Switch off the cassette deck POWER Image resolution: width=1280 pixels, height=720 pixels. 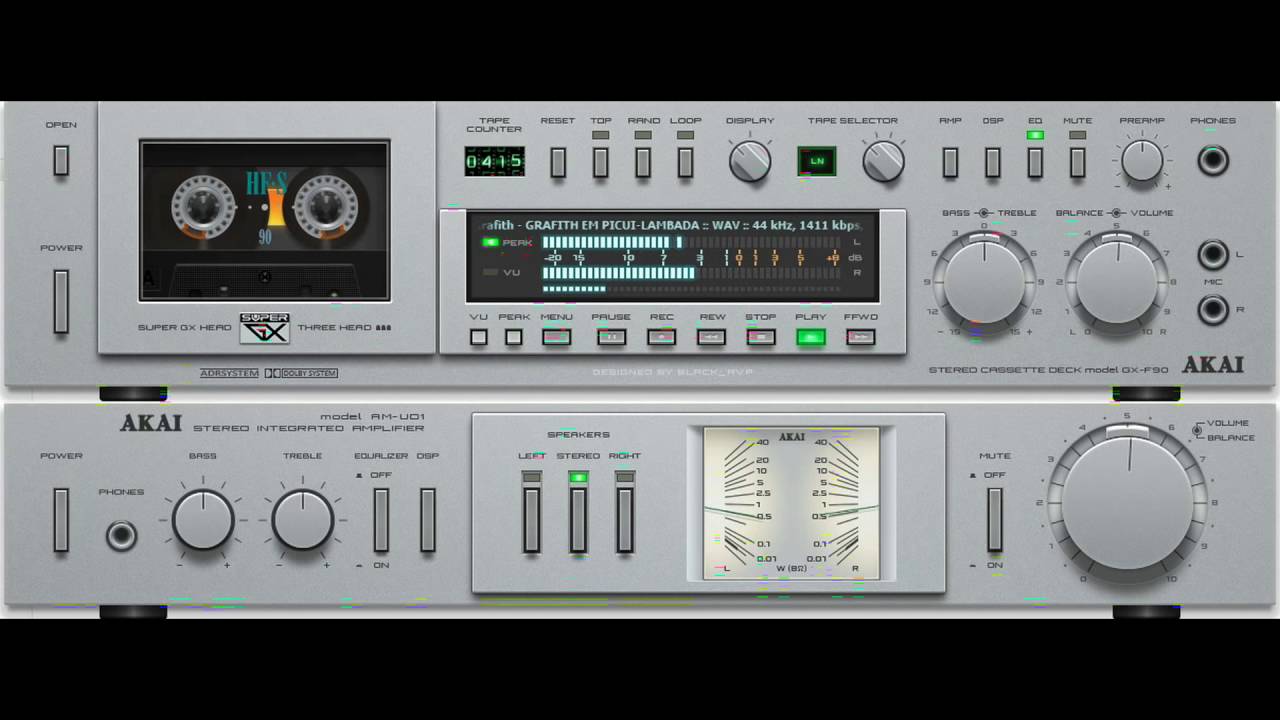pyautogui.click(x=61, y=301)
